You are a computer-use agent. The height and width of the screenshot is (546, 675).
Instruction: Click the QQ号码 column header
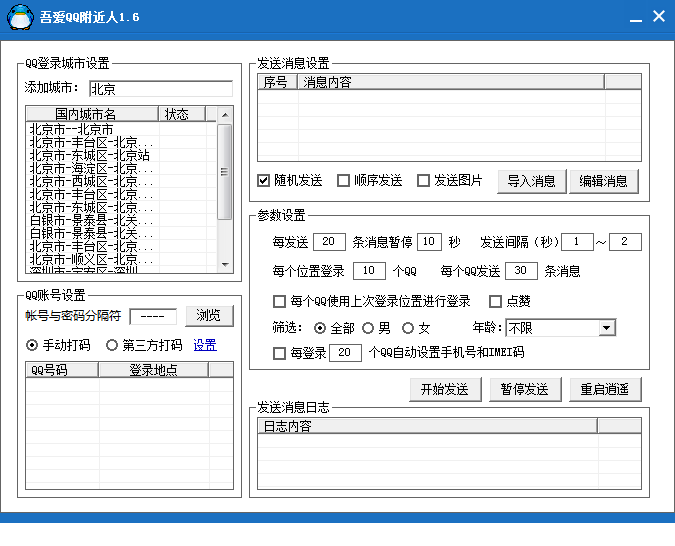(62, 370)
